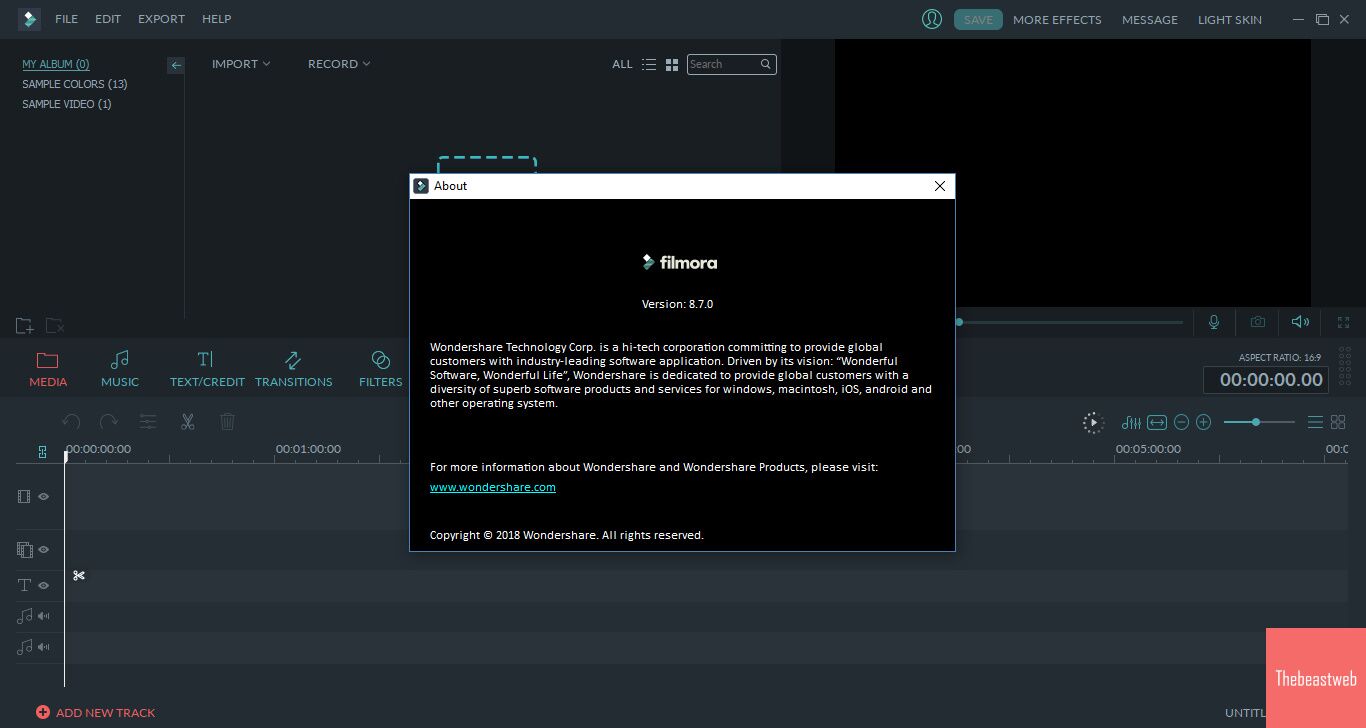The image size is (1366, 728).
Task: Redo the last action
Action: pyautogui.click(x=109, y=422)
